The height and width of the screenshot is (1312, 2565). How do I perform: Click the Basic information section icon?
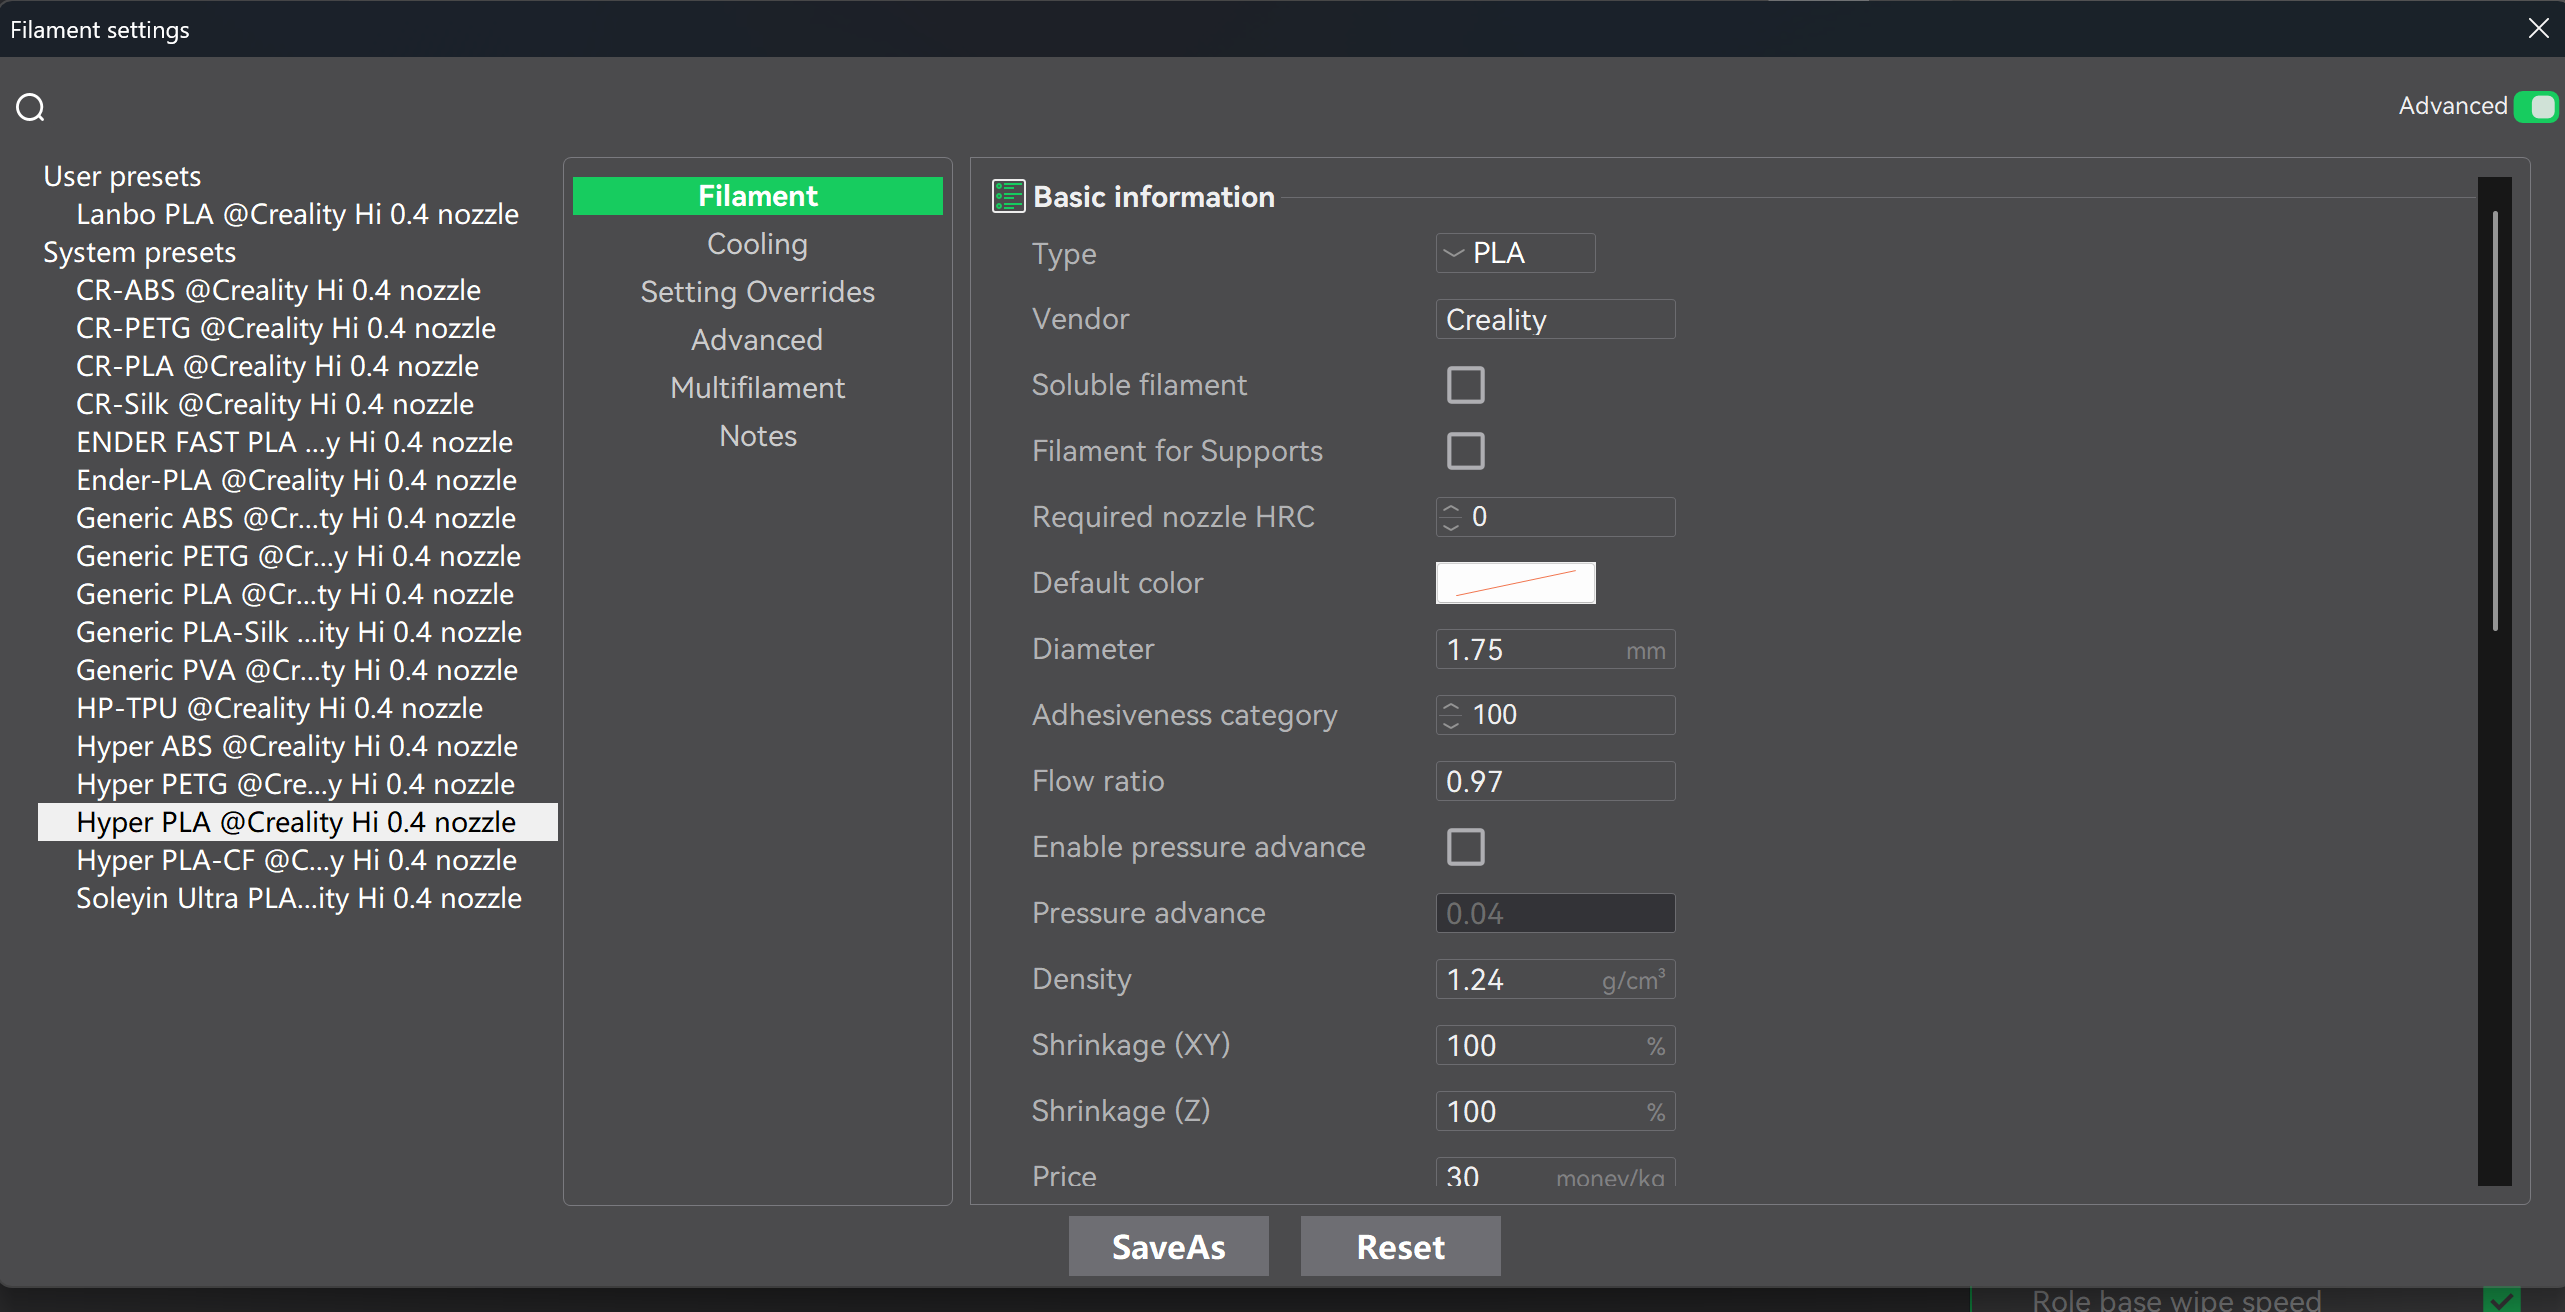[1008, 196]
